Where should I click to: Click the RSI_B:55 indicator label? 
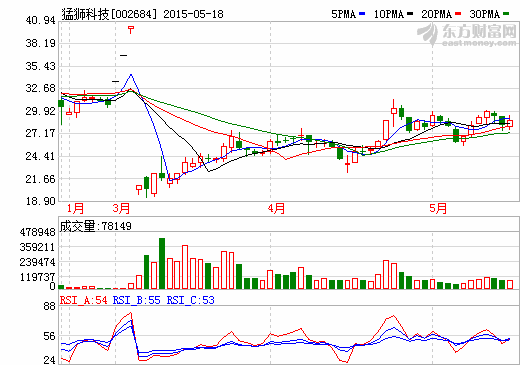pos(137,300)
